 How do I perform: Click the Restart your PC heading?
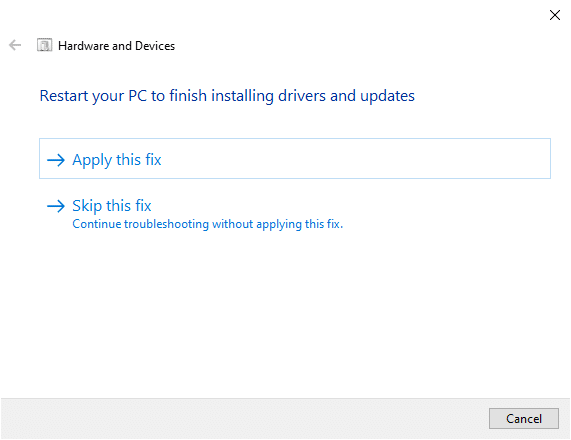(227, 96)
